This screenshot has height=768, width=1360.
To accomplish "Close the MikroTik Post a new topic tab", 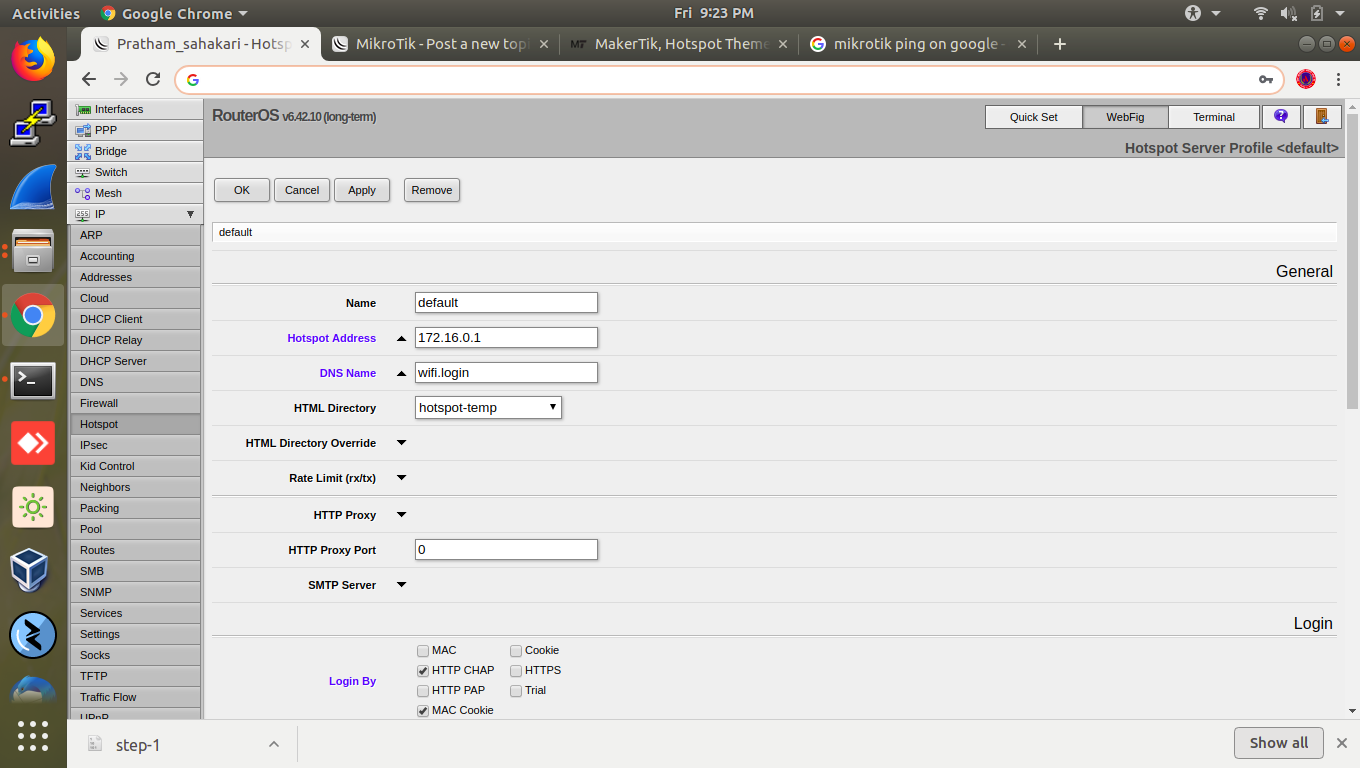I will pyautogui.click(x=544, y=44).
